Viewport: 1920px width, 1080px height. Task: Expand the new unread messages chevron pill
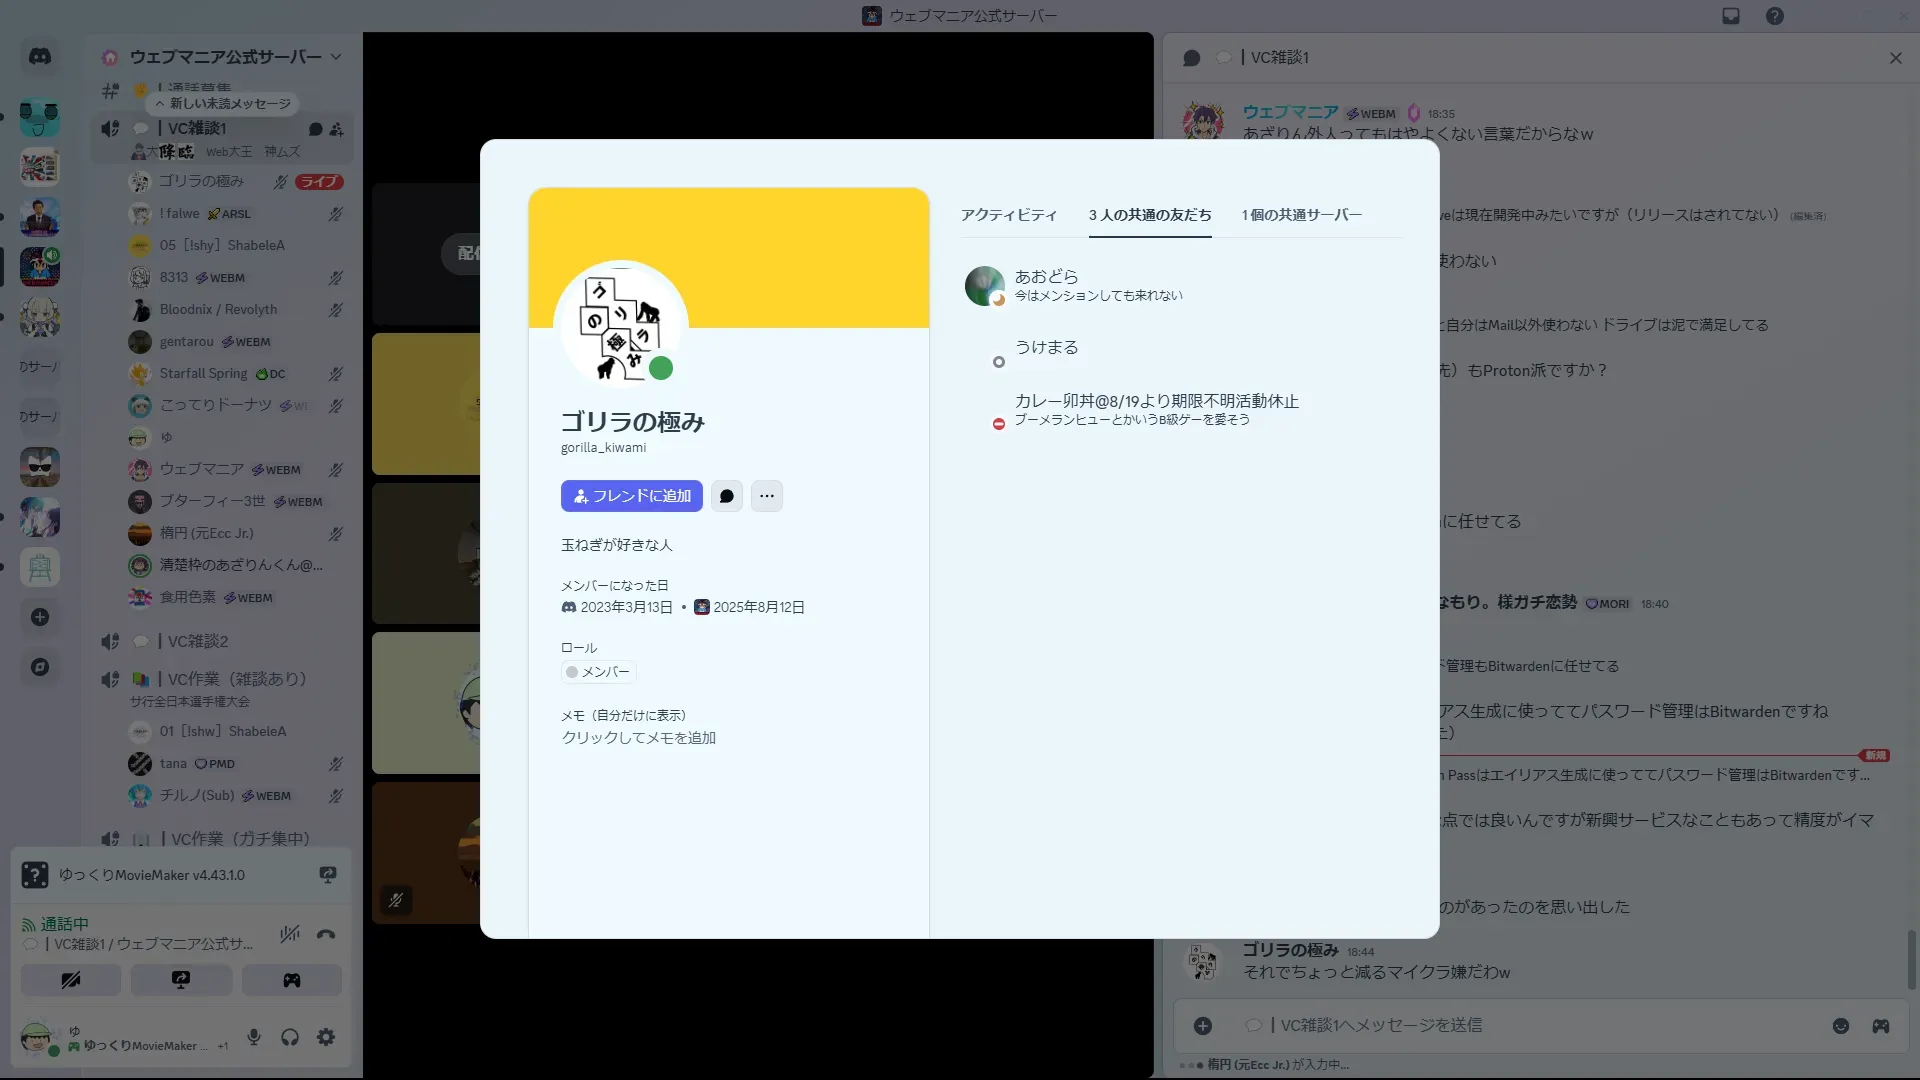click(222, 103)
